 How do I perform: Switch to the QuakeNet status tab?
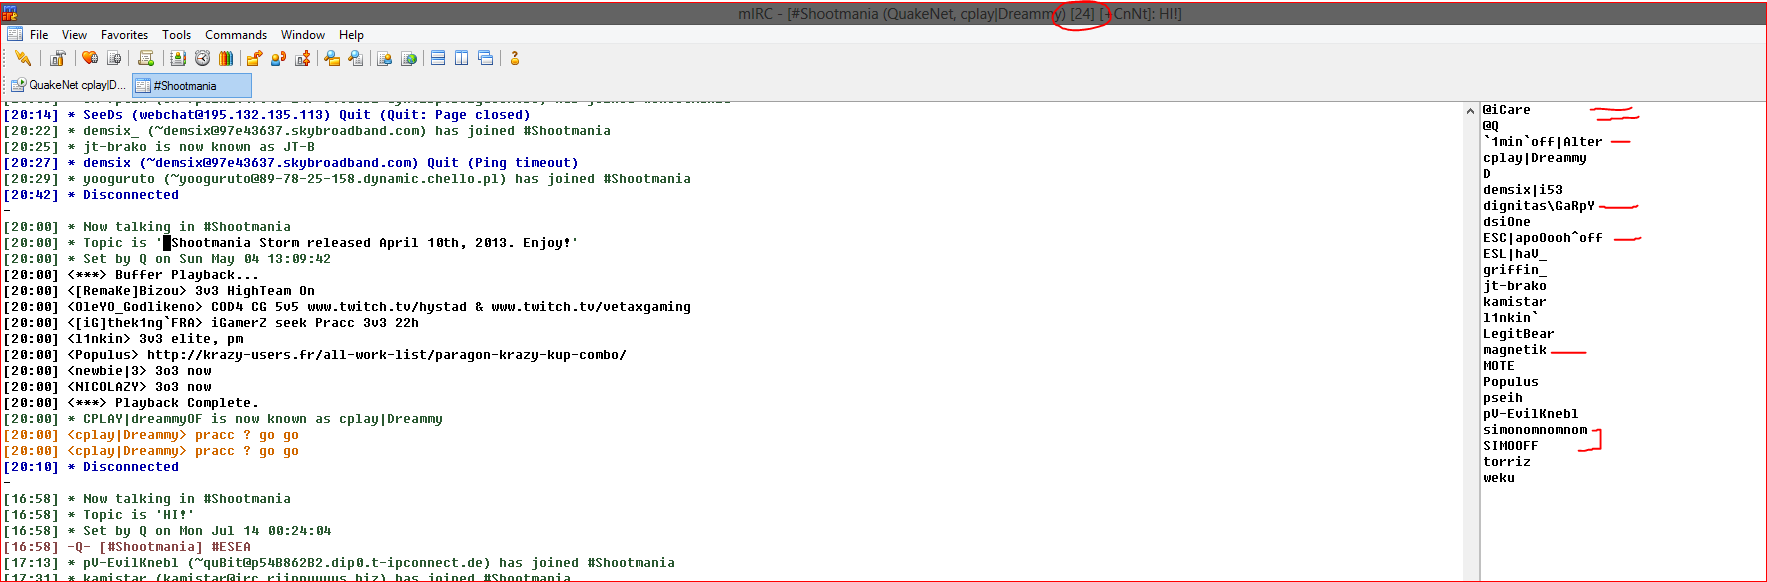pyautogui.click(x=68, y=85)
